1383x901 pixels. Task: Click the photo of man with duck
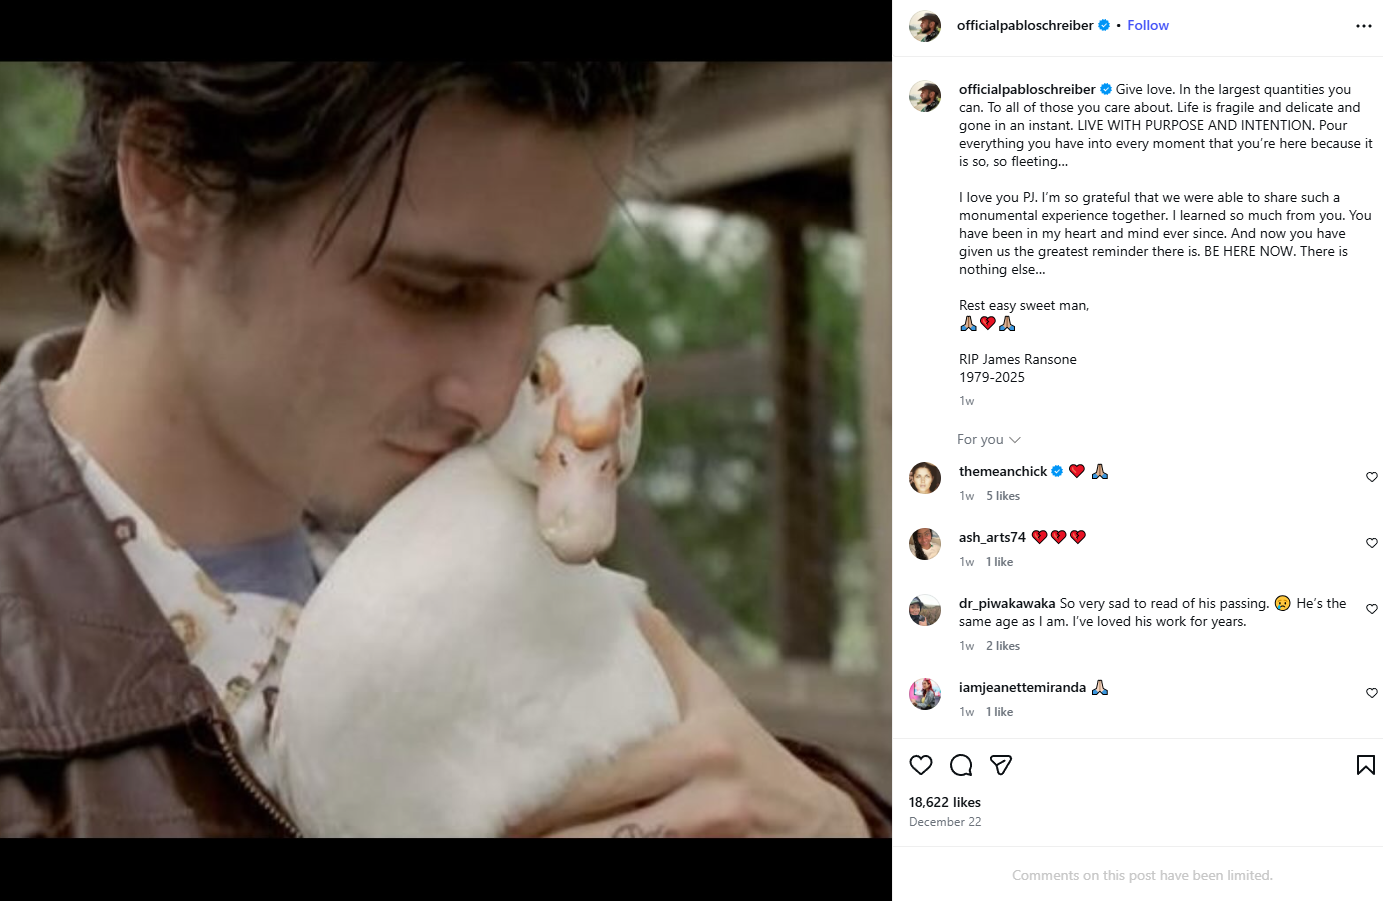[446, 450]
